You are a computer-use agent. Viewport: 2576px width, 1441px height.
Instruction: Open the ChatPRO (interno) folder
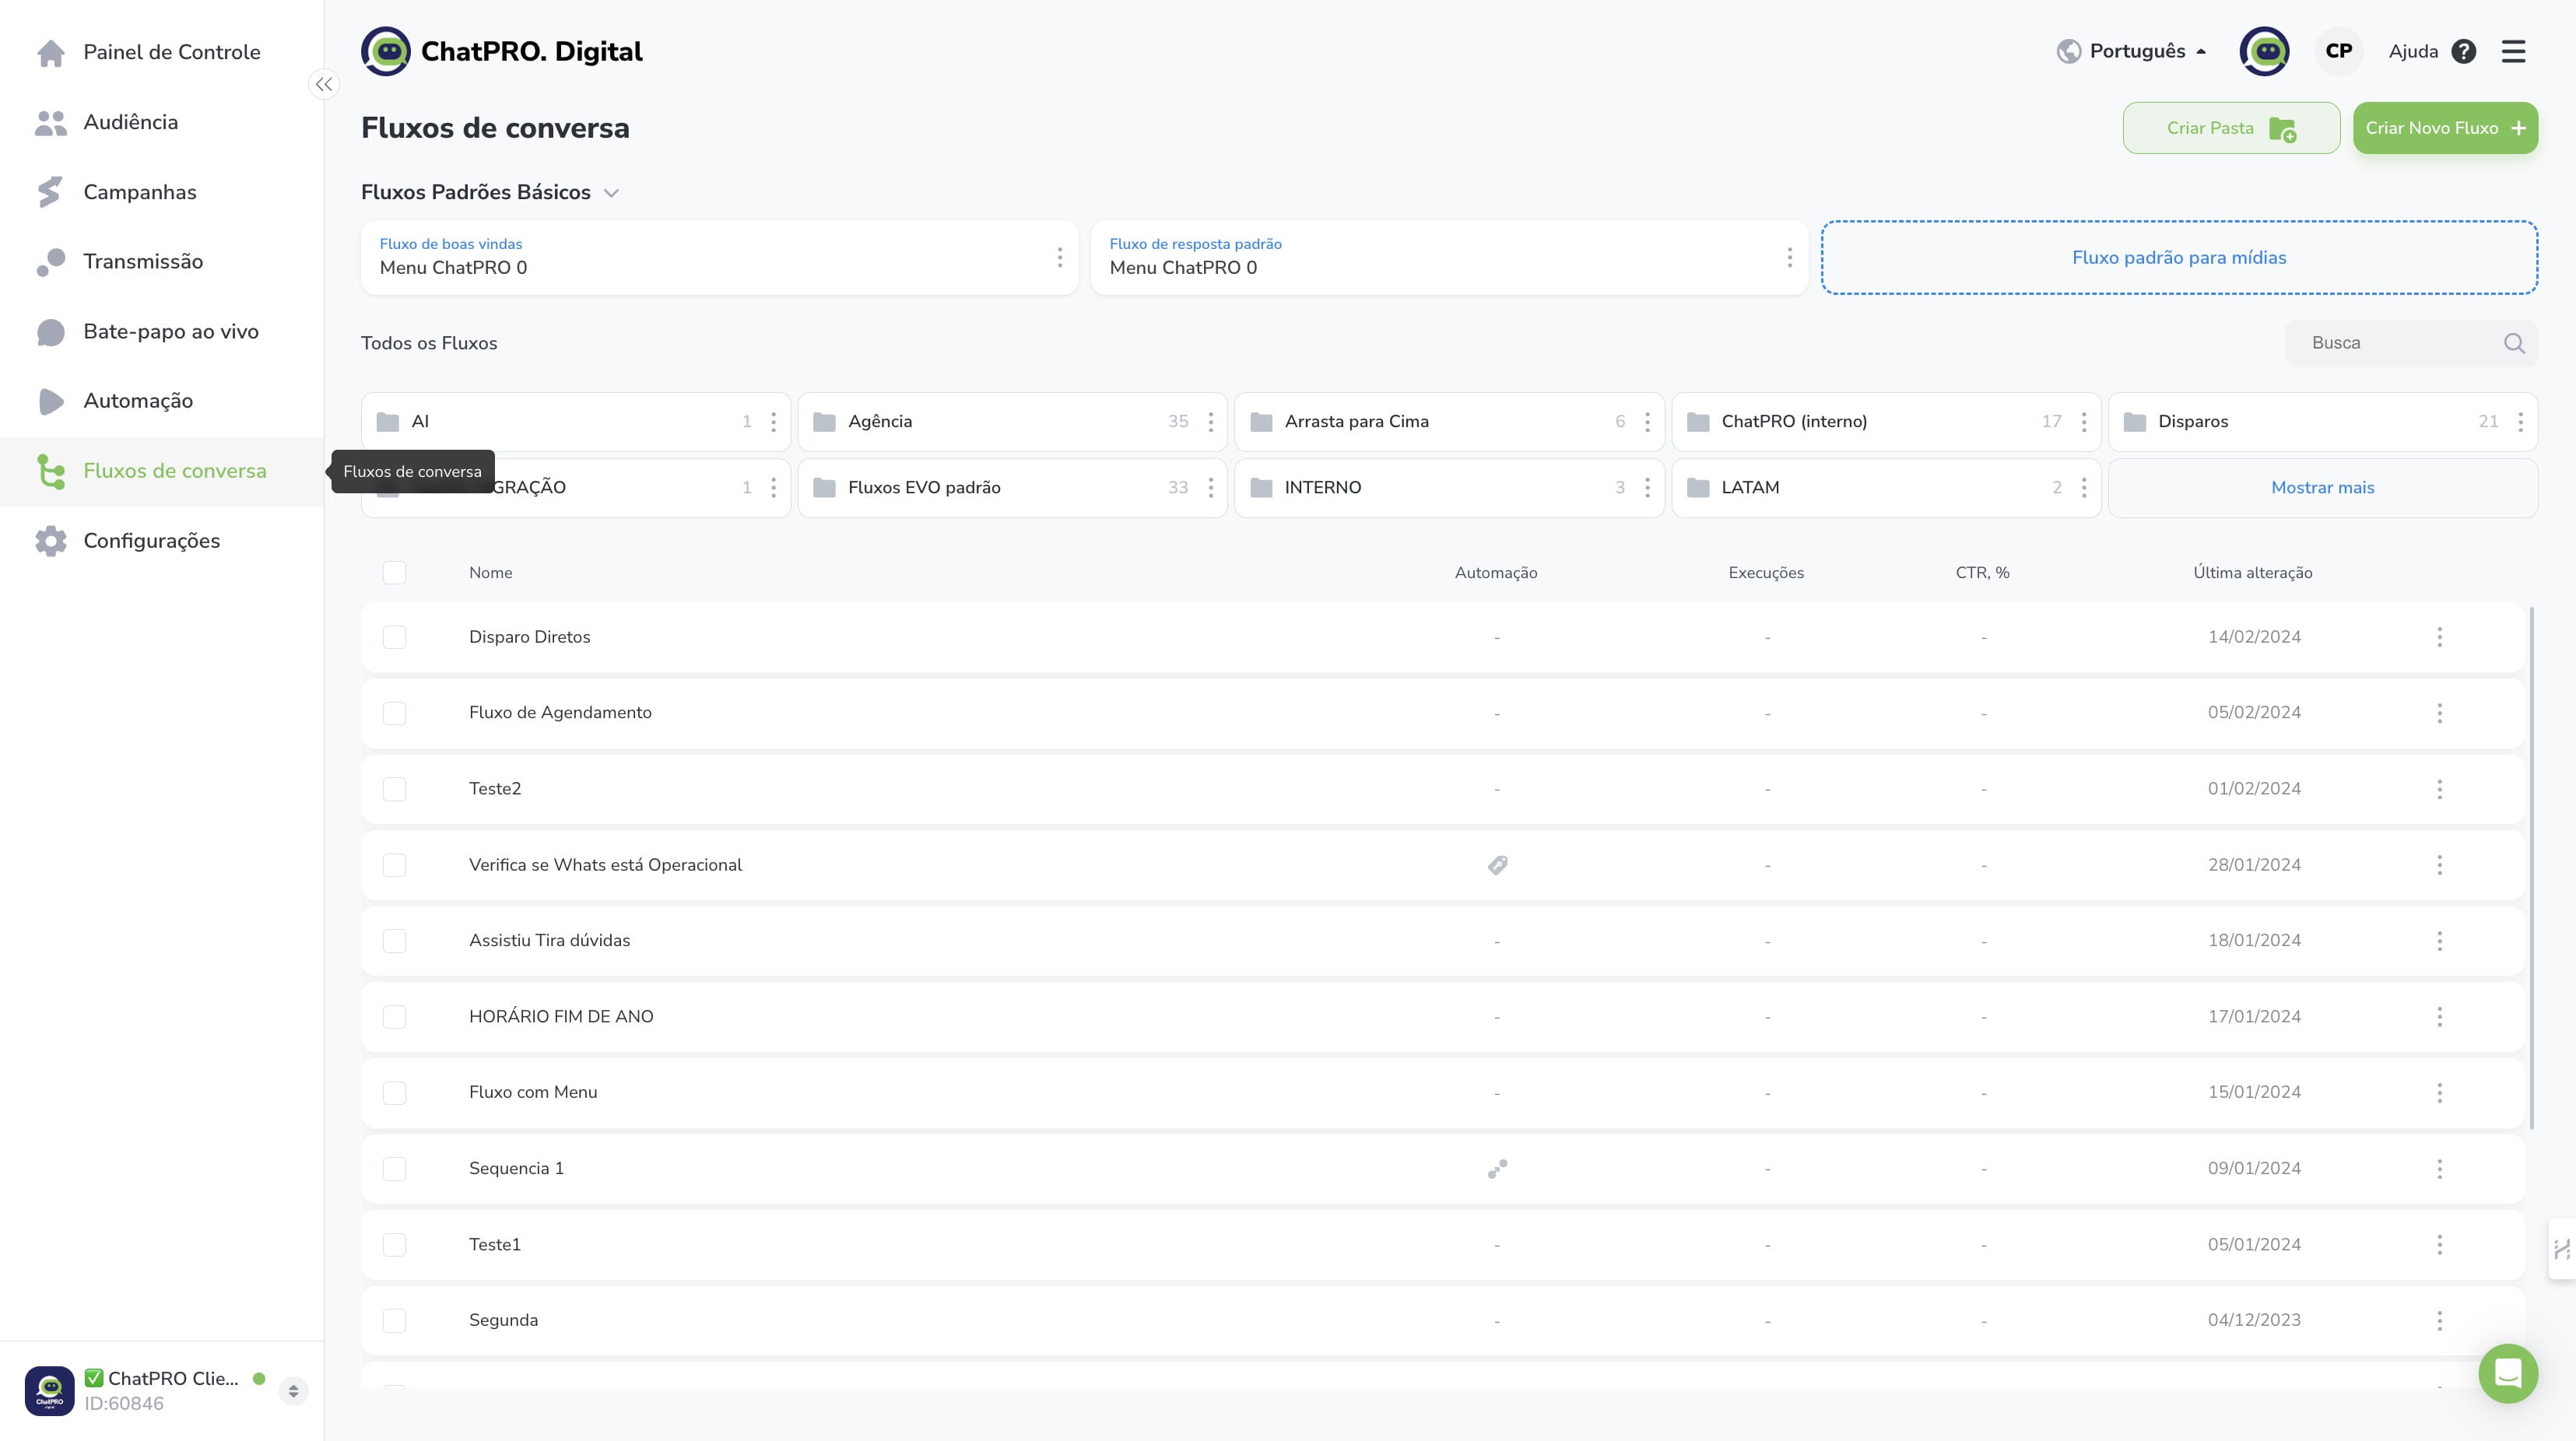click(1886, 422)
